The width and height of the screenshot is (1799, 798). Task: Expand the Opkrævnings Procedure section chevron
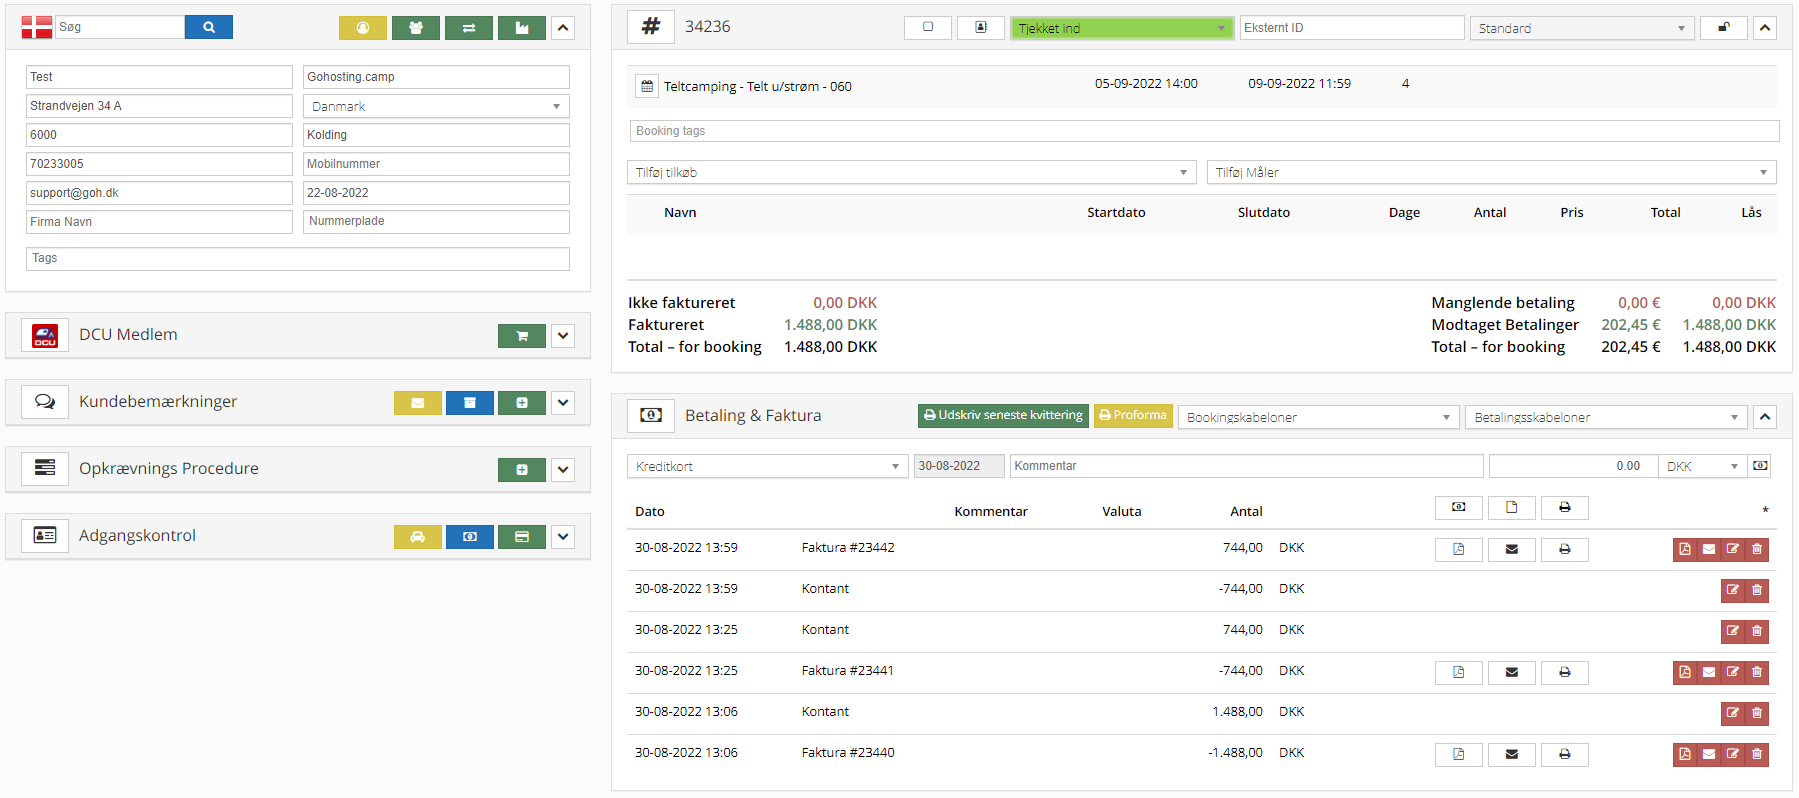(x=563, y=469)
